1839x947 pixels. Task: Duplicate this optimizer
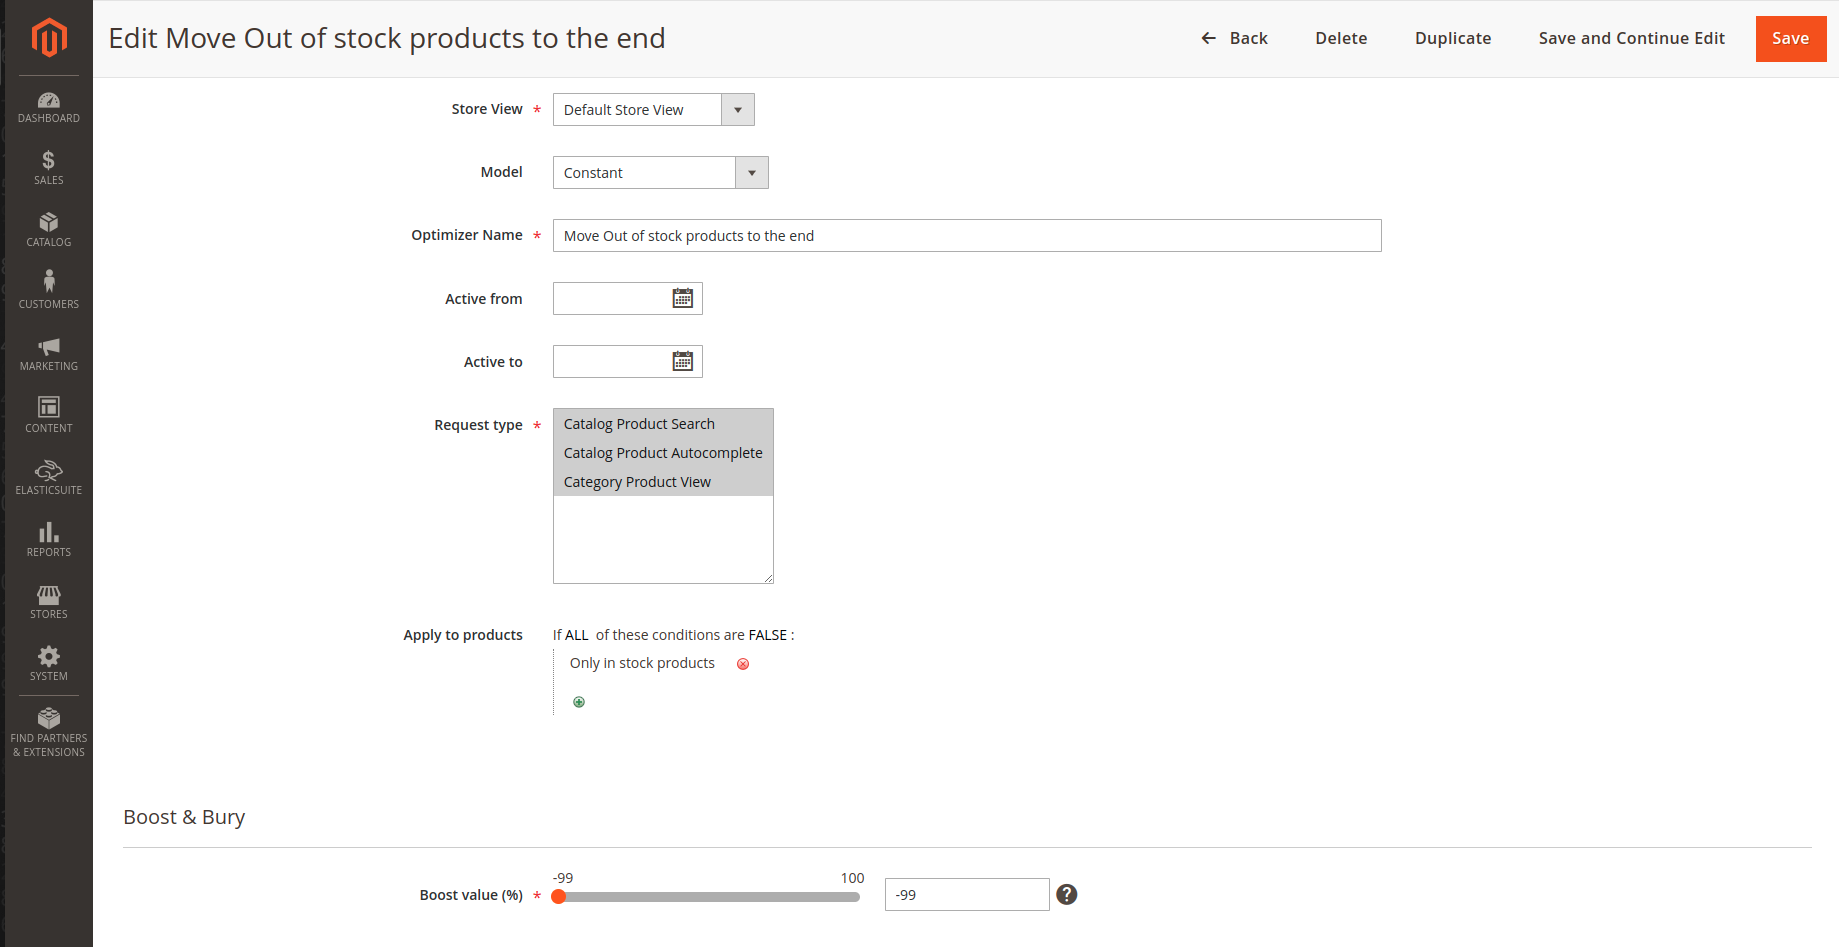click(x=1452, y=38)
